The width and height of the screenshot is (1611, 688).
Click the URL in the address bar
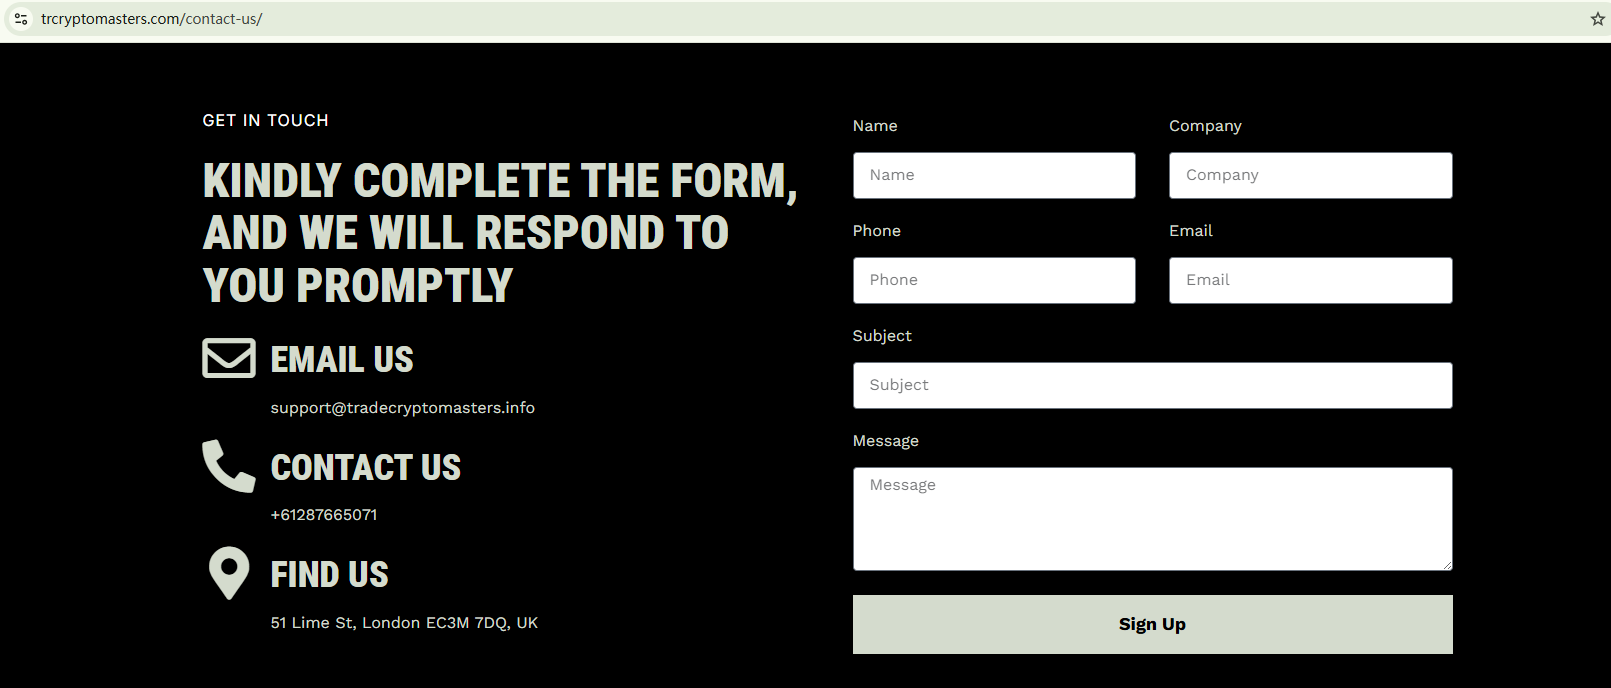click(x=152, y=19)
